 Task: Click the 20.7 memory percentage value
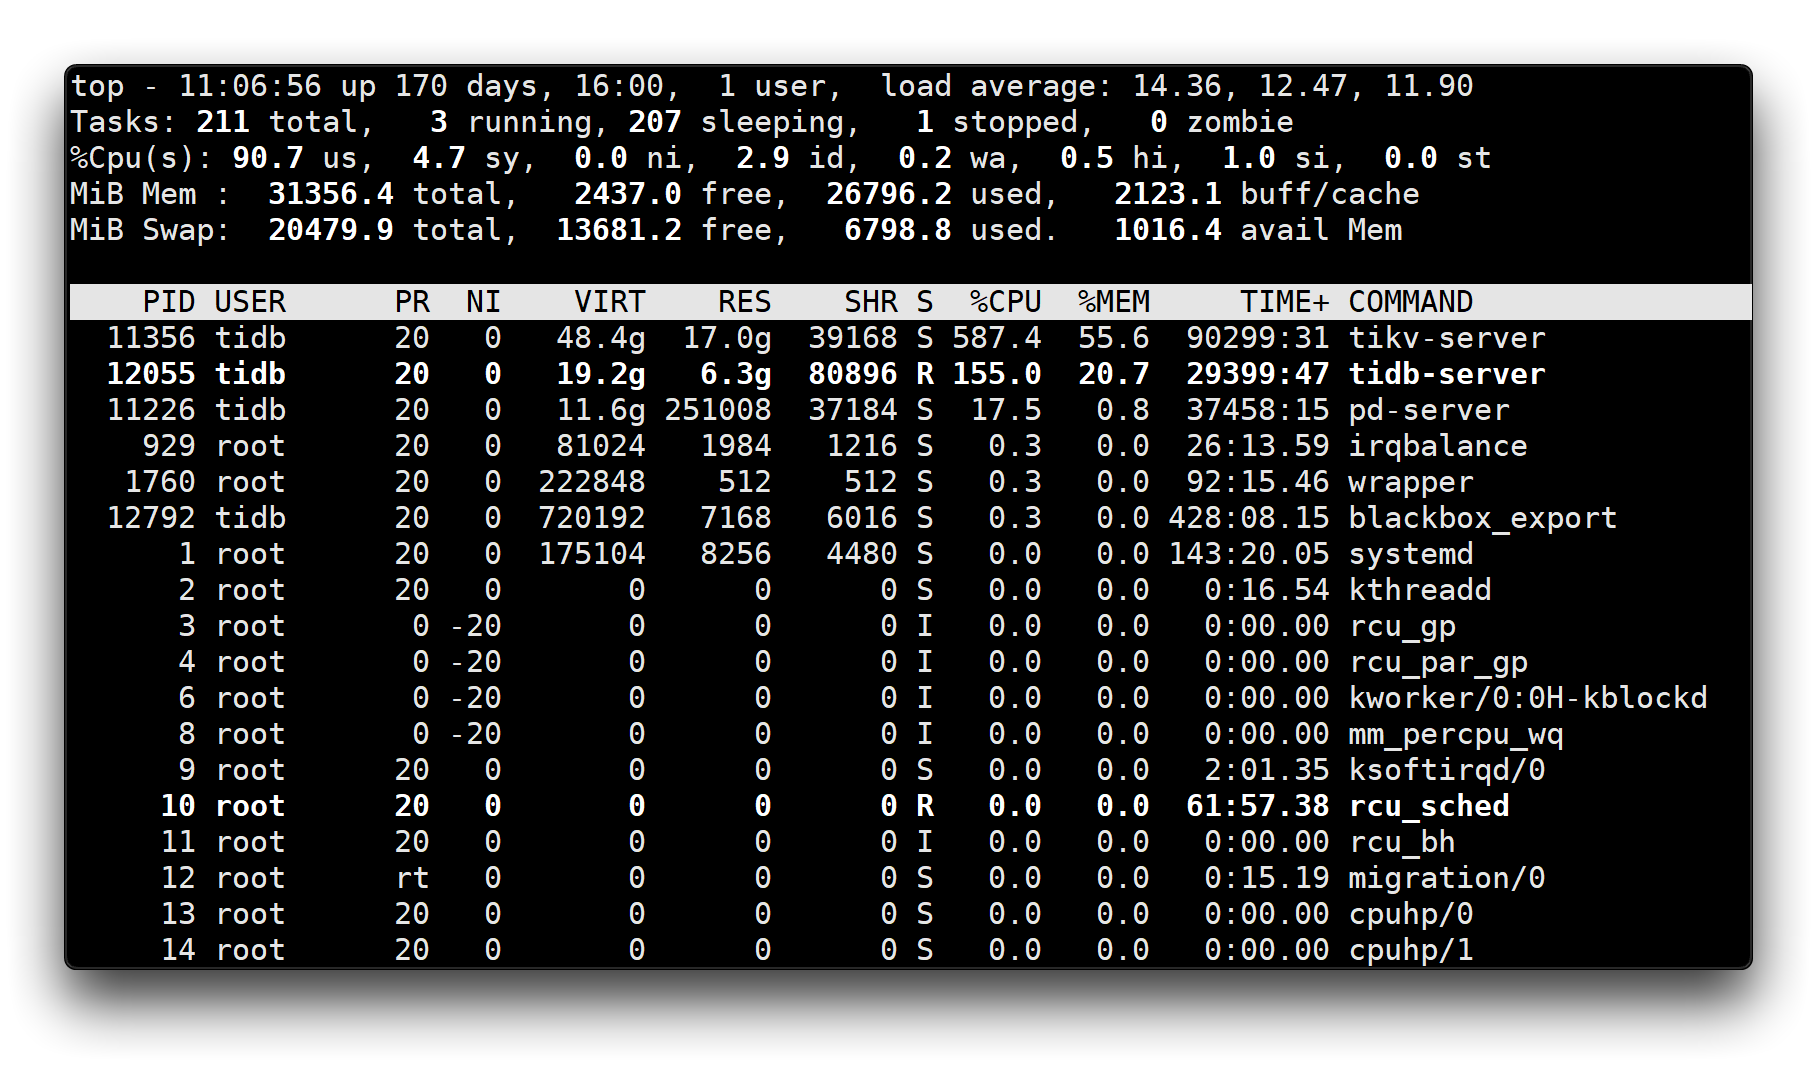pyautogui.click(x=1114, y=374)
